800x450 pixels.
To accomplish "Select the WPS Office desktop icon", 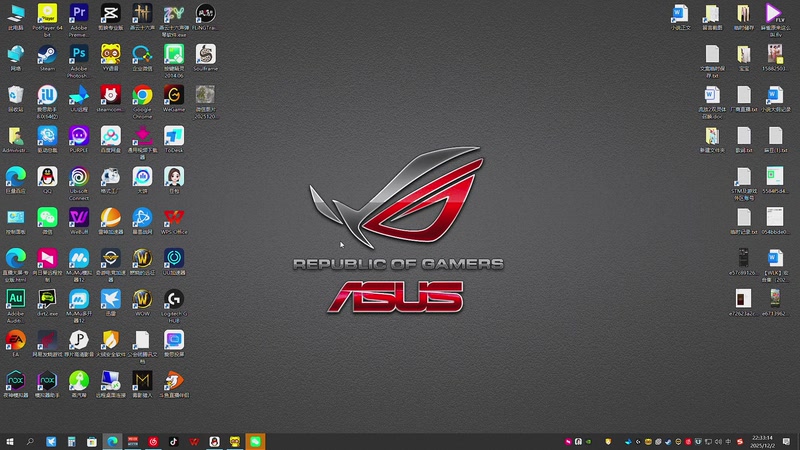I will click(174, 221).
